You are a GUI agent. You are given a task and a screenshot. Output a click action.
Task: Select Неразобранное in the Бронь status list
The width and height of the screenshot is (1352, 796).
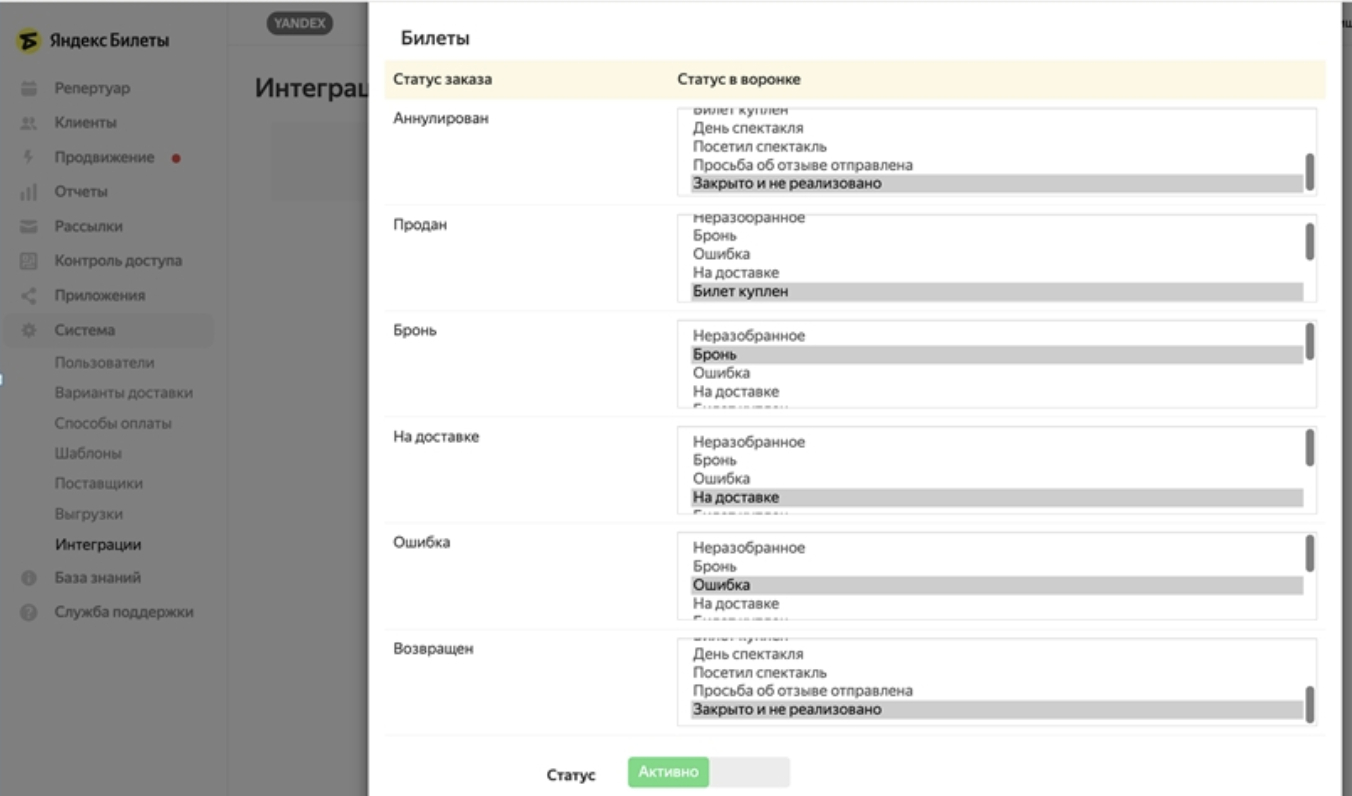pyautogui.click(x=749, y=336)
